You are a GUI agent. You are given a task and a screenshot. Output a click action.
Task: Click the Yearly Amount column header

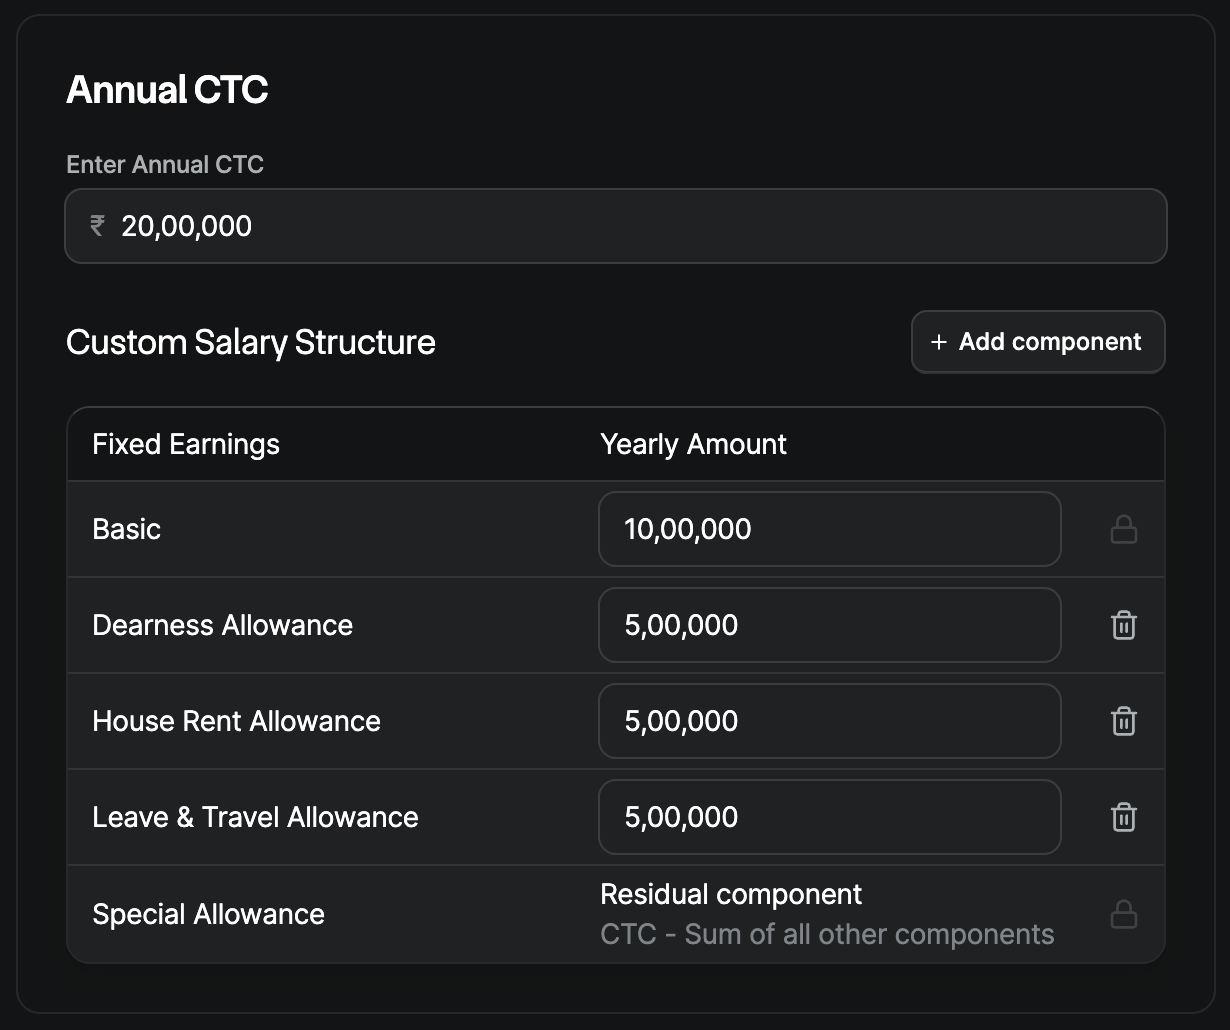[x=693, y=444]
